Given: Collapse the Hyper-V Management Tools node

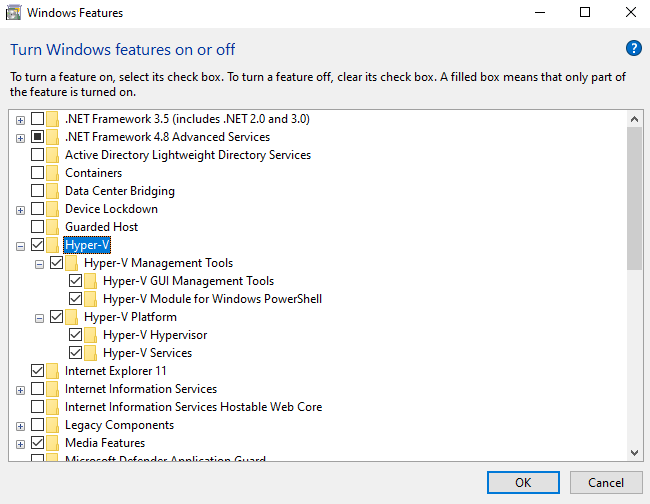Looking at the screenshot, I should (x=39, y=264).
